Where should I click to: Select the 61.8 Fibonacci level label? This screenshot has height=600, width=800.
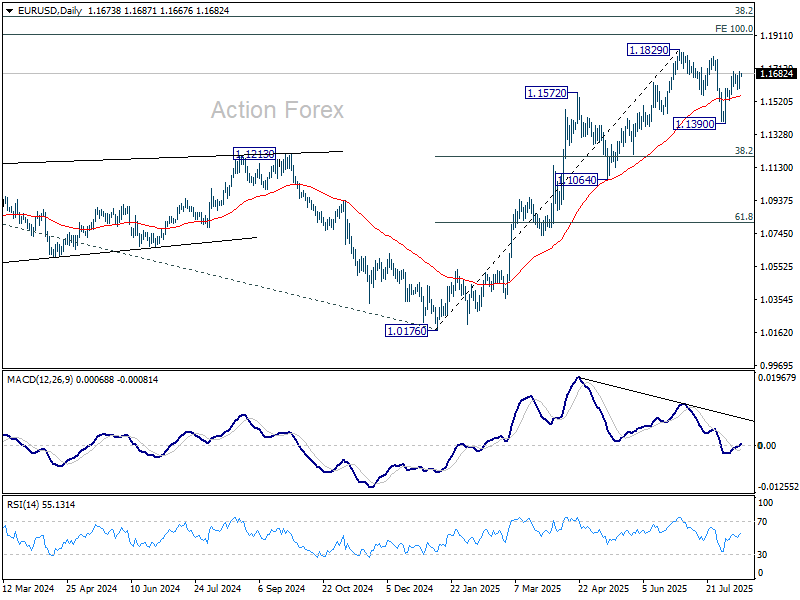coord(743,217)
